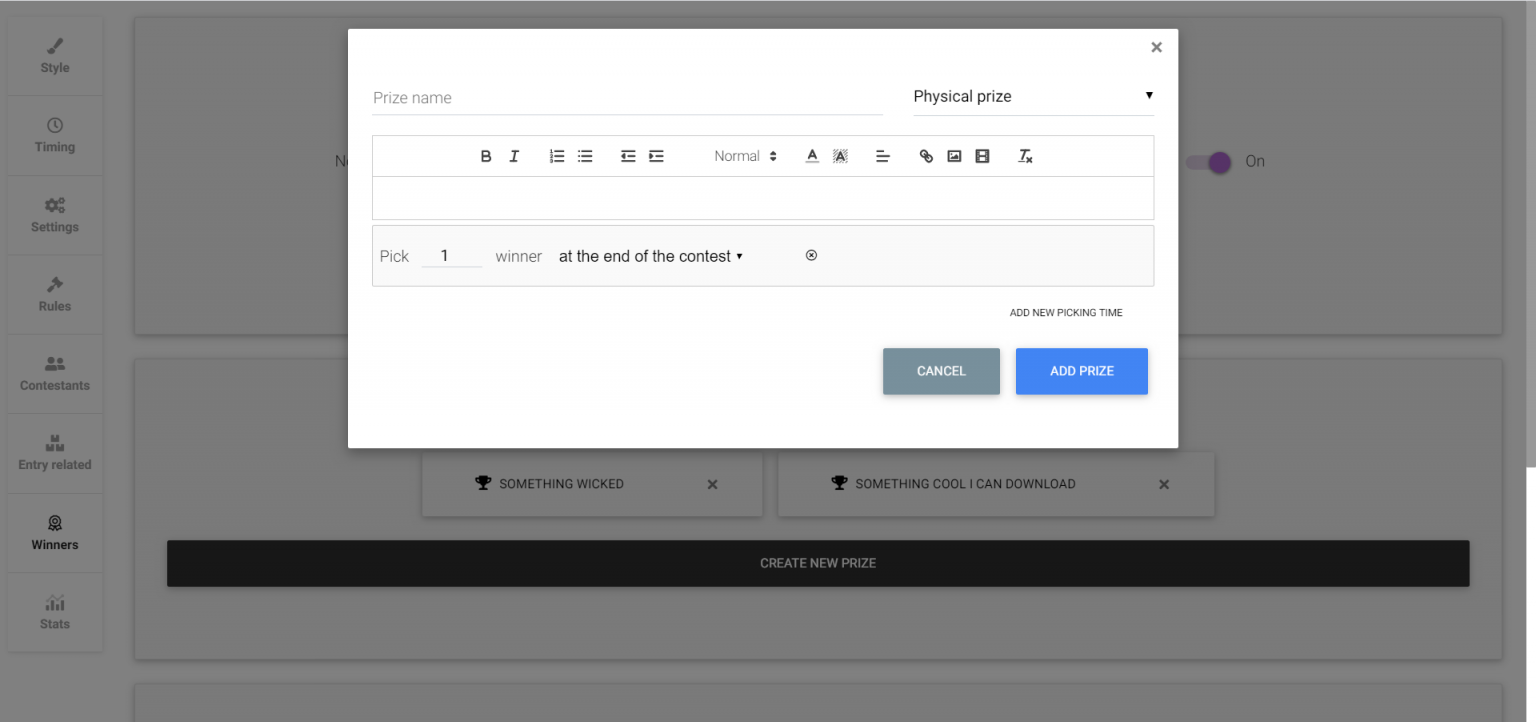Apply ordered list formatting

(558, 156)
